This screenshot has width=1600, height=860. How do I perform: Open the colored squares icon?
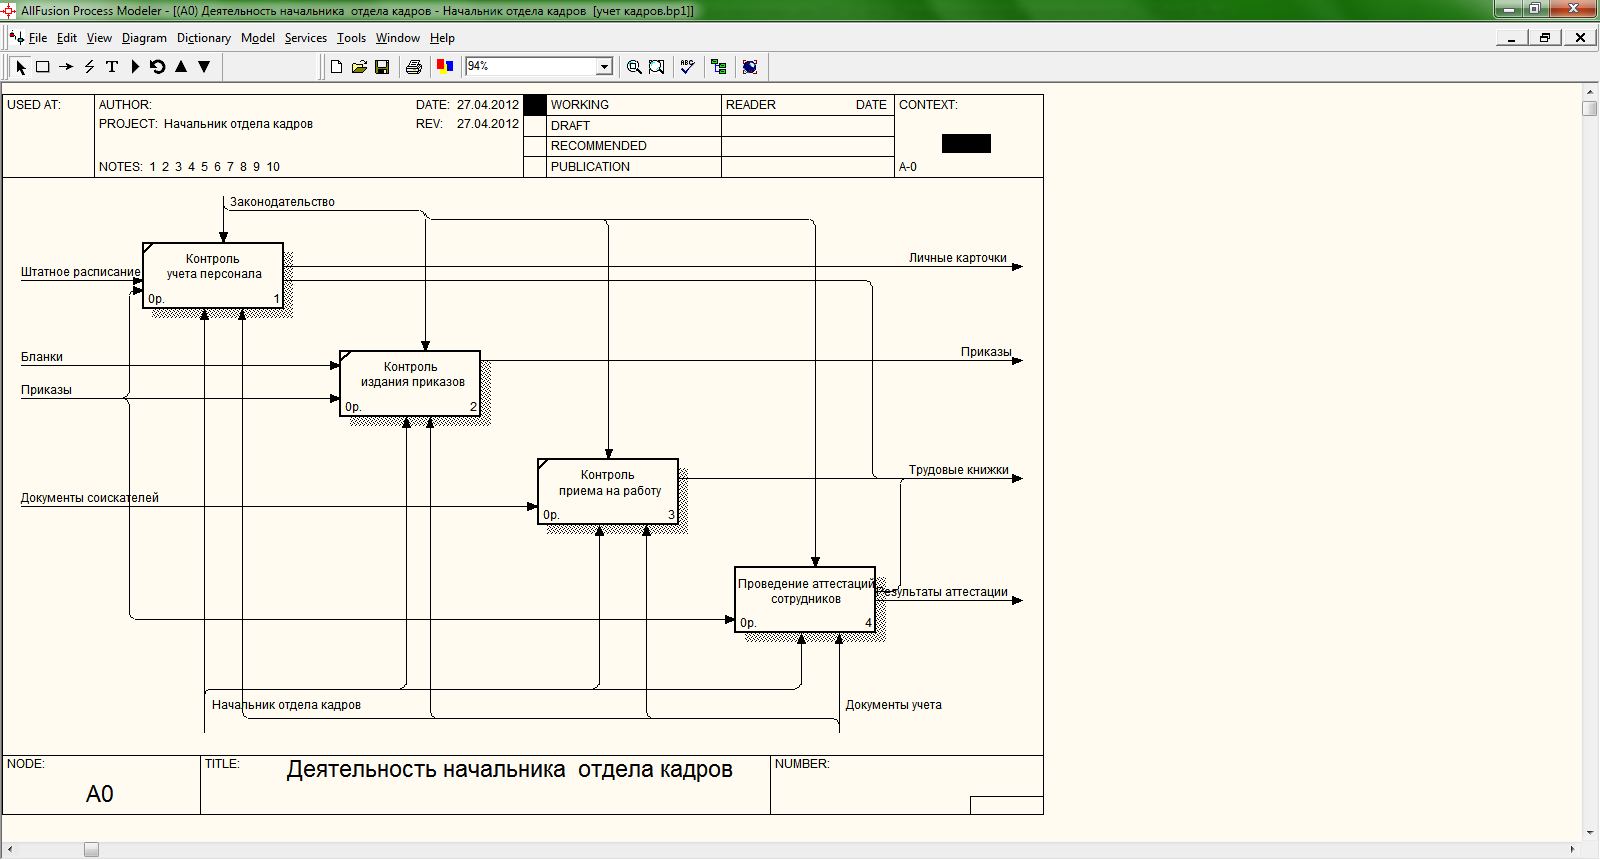pos(445,67)
